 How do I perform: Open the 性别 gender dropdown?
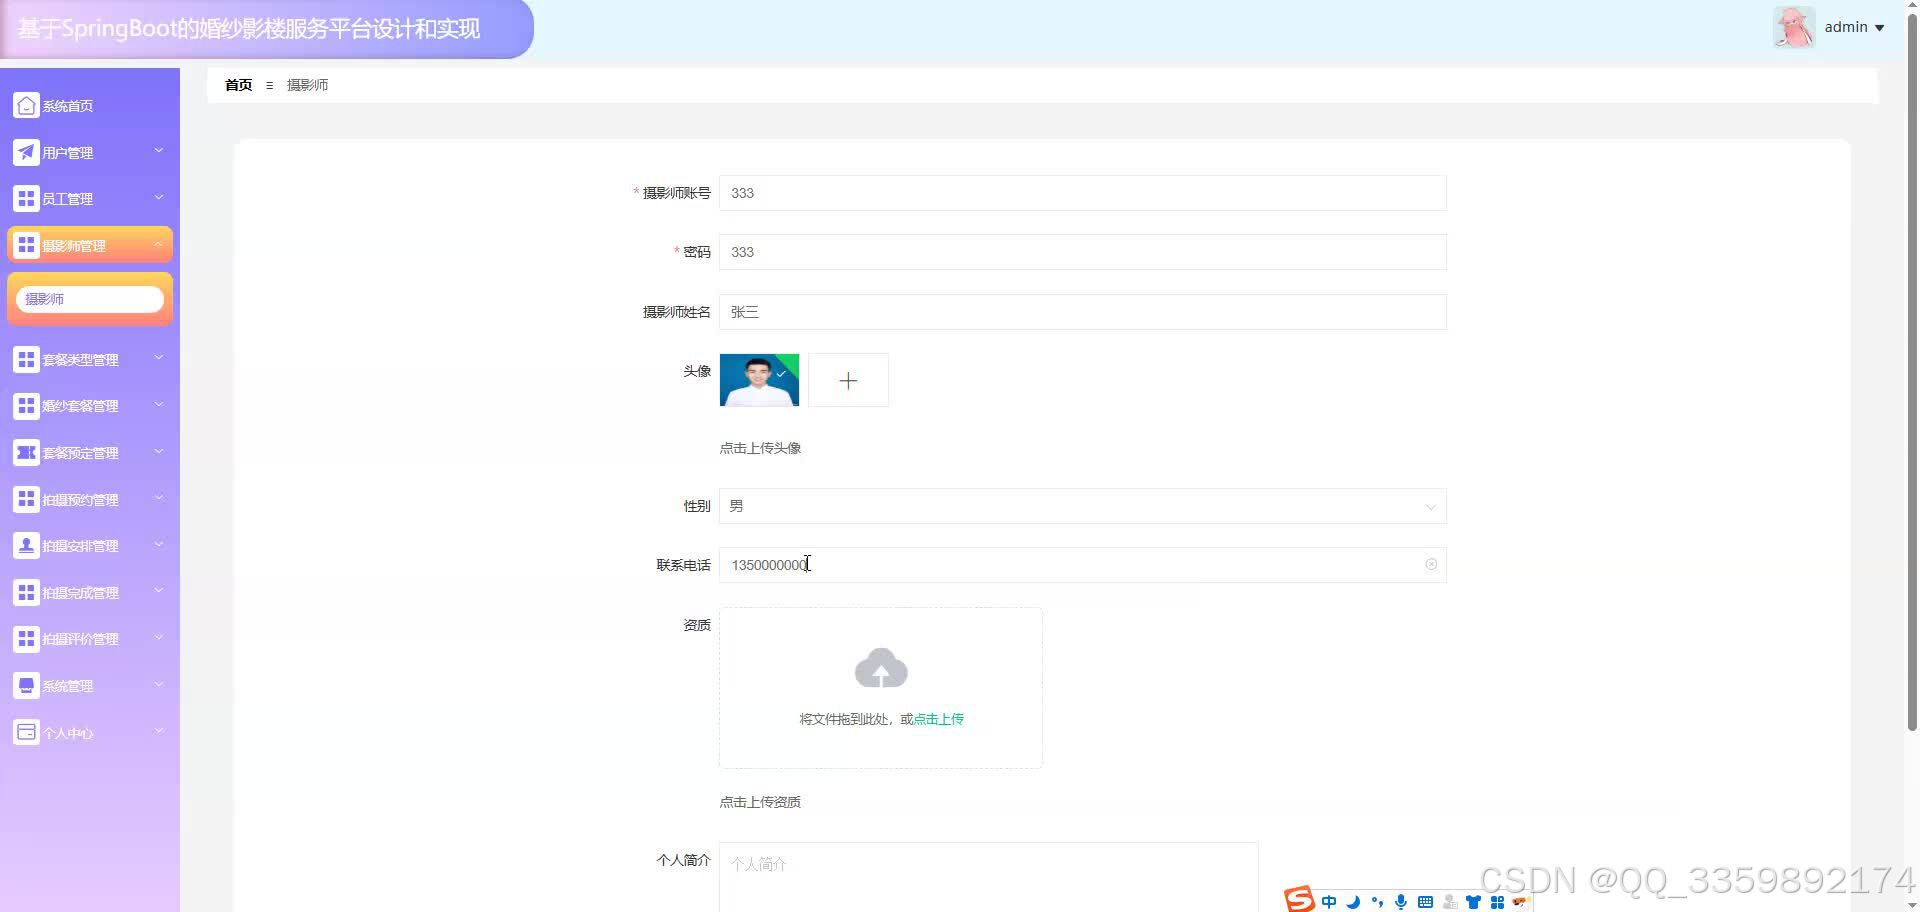1430,506
